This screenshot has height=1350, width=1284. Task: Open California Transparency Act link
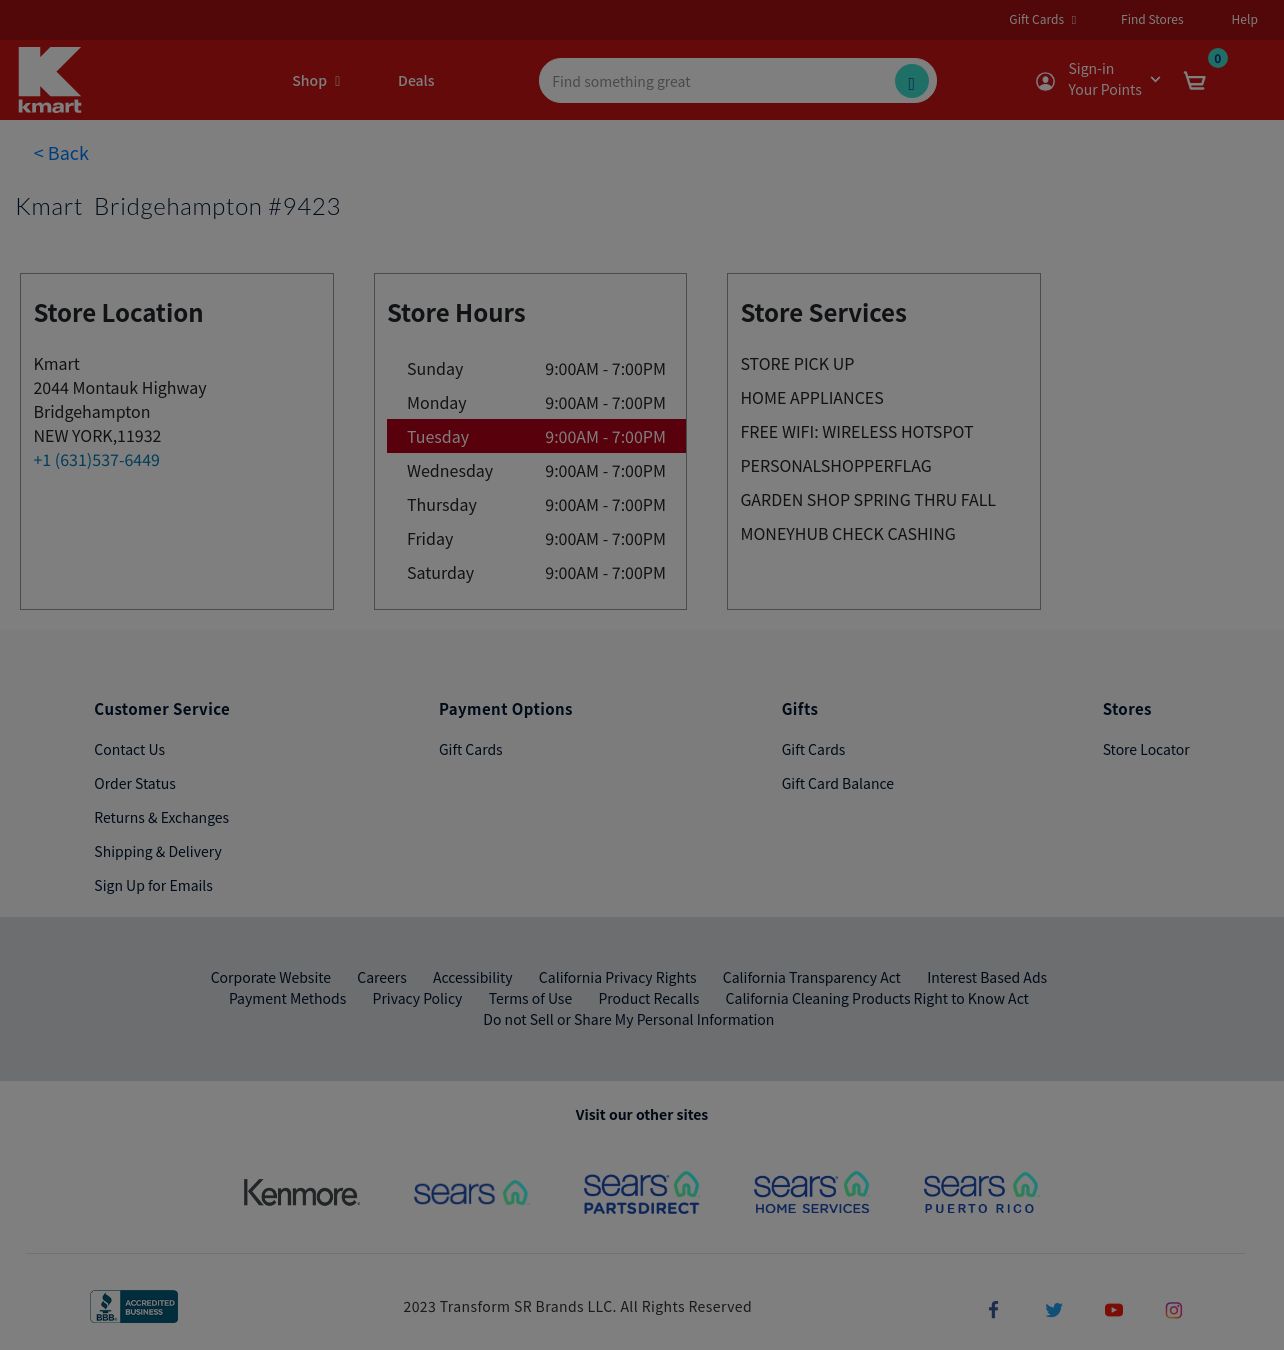point(811,977)
